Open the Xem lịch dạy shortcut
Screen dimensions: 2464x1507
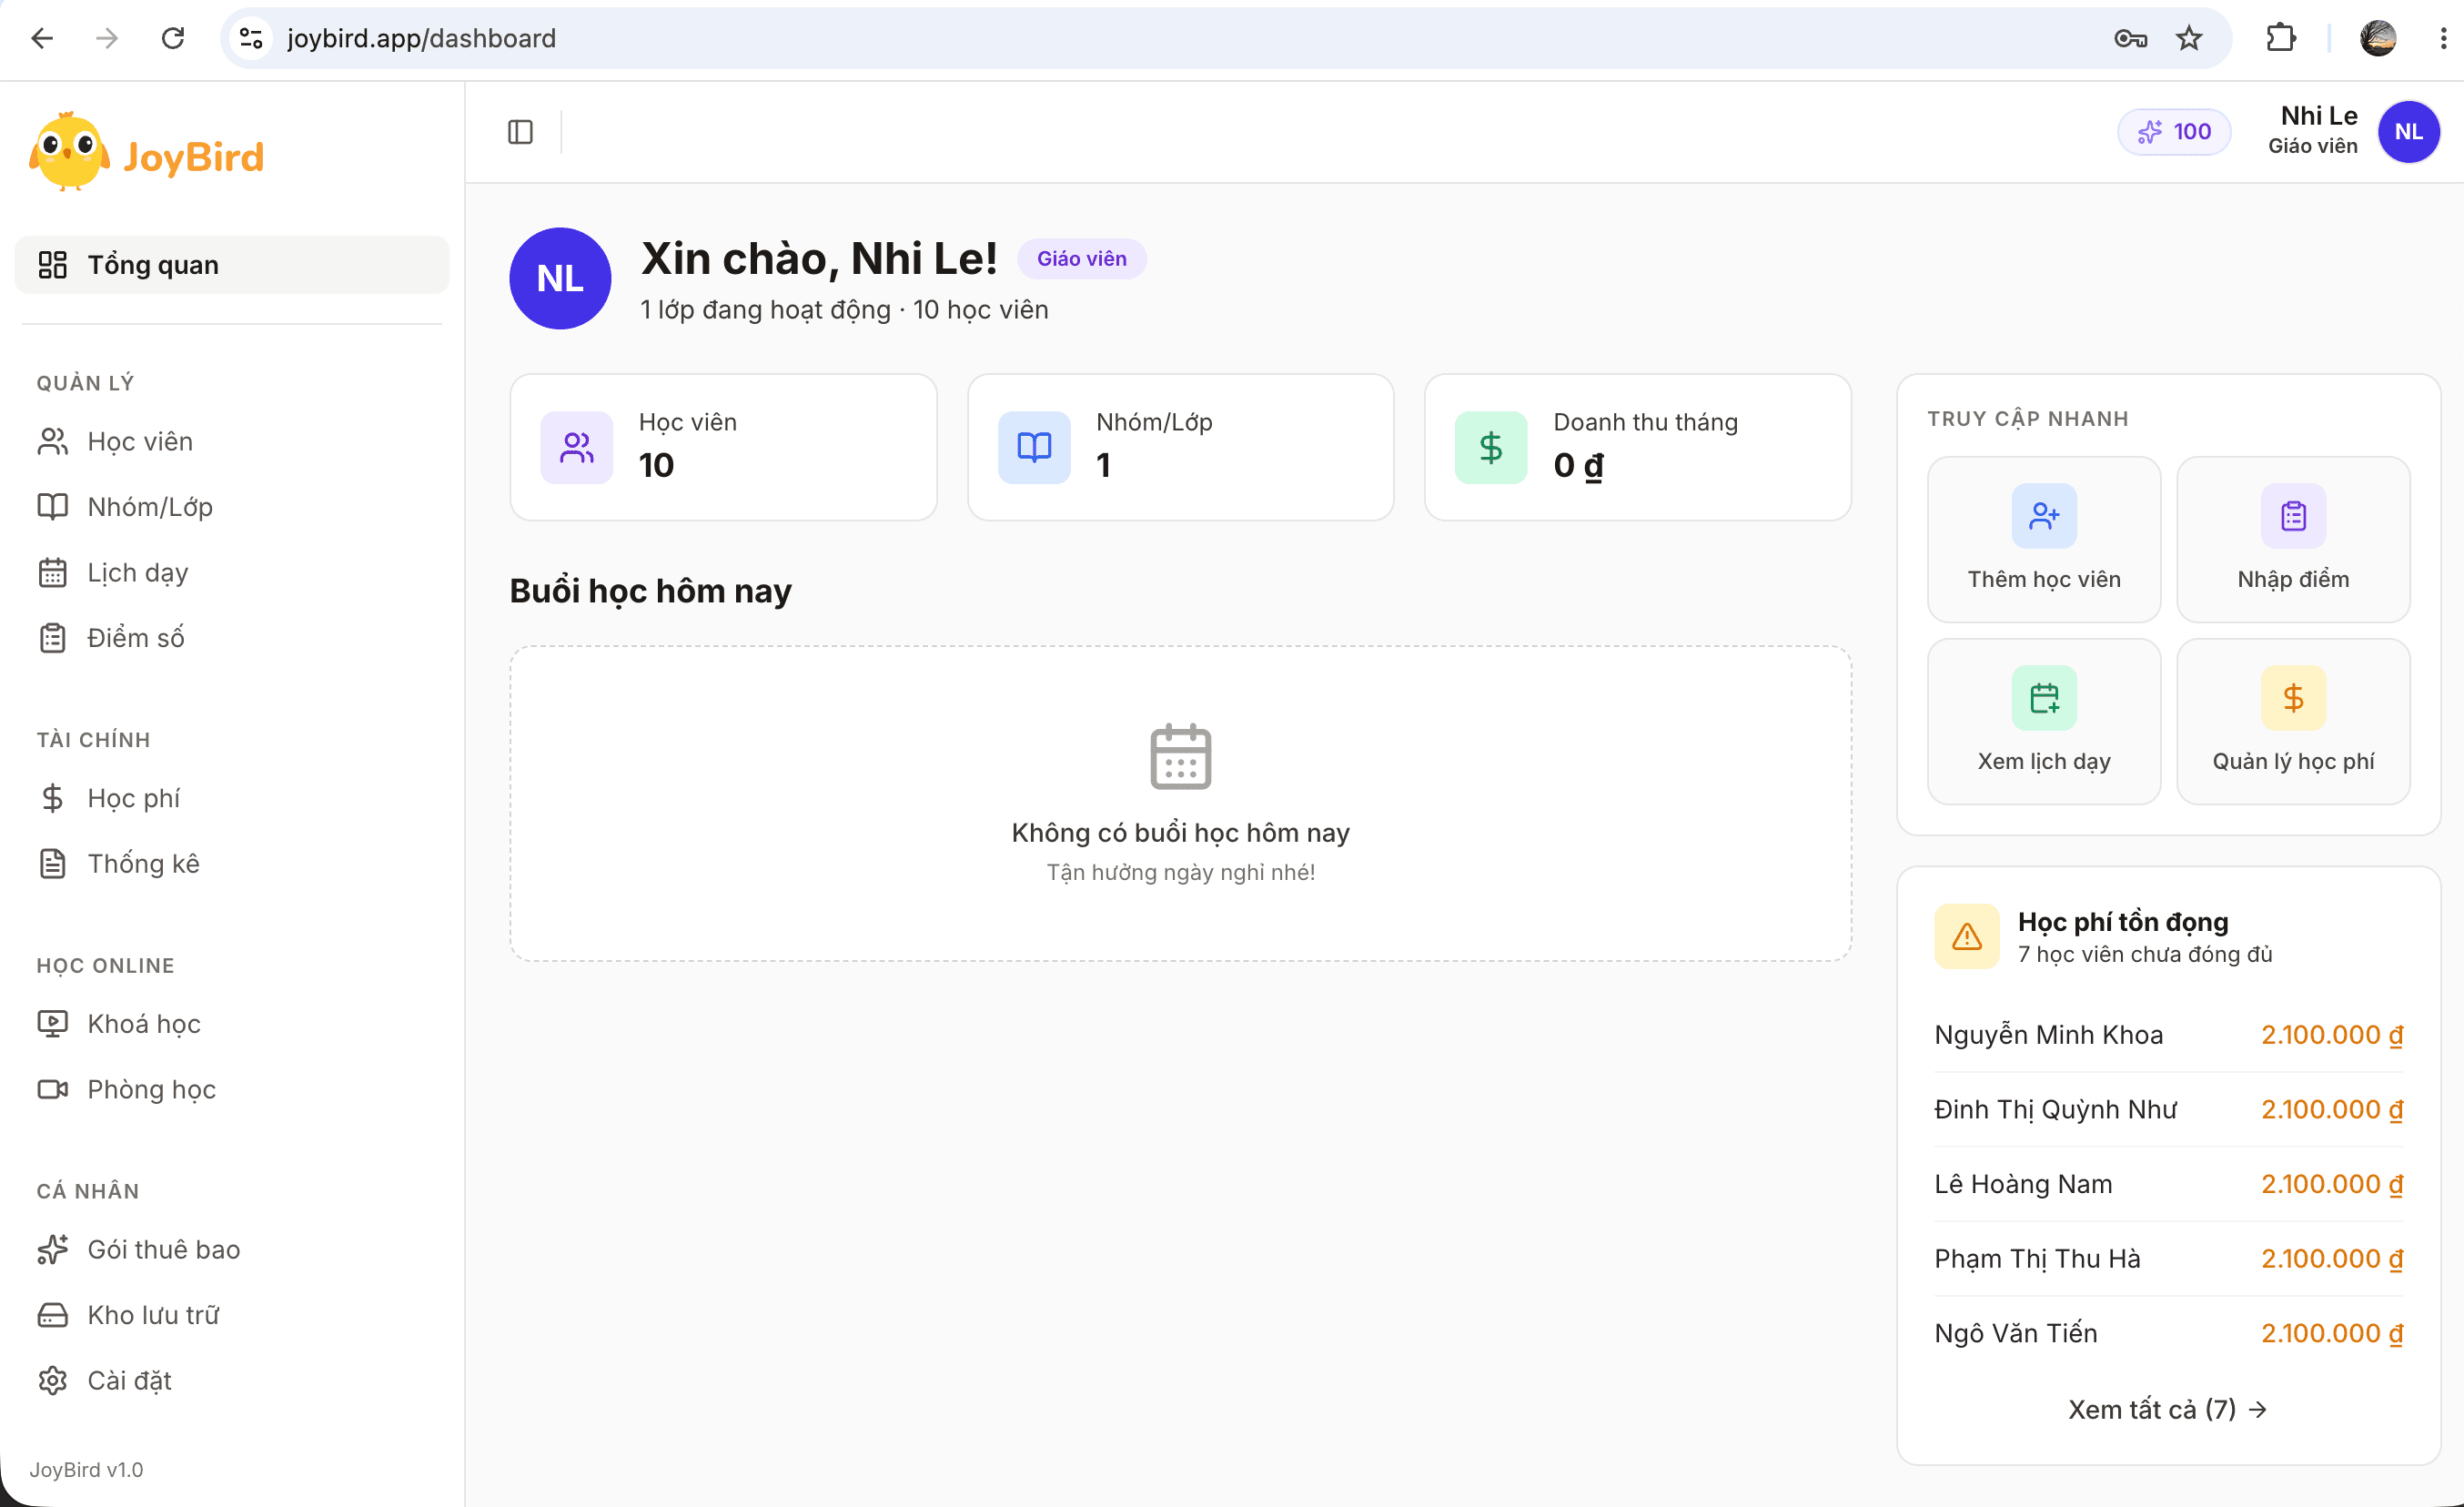coord(2043,721)
